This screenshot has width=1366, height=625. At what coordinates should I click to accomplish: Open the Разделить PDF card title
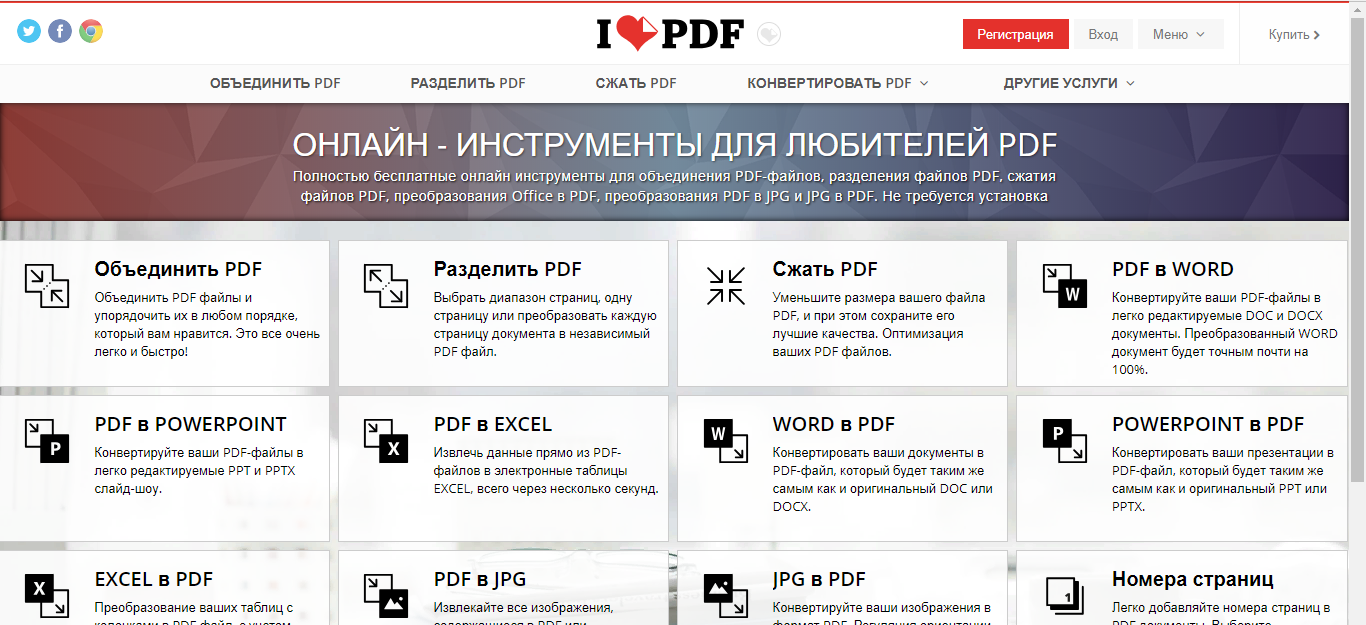coord(507,269)
